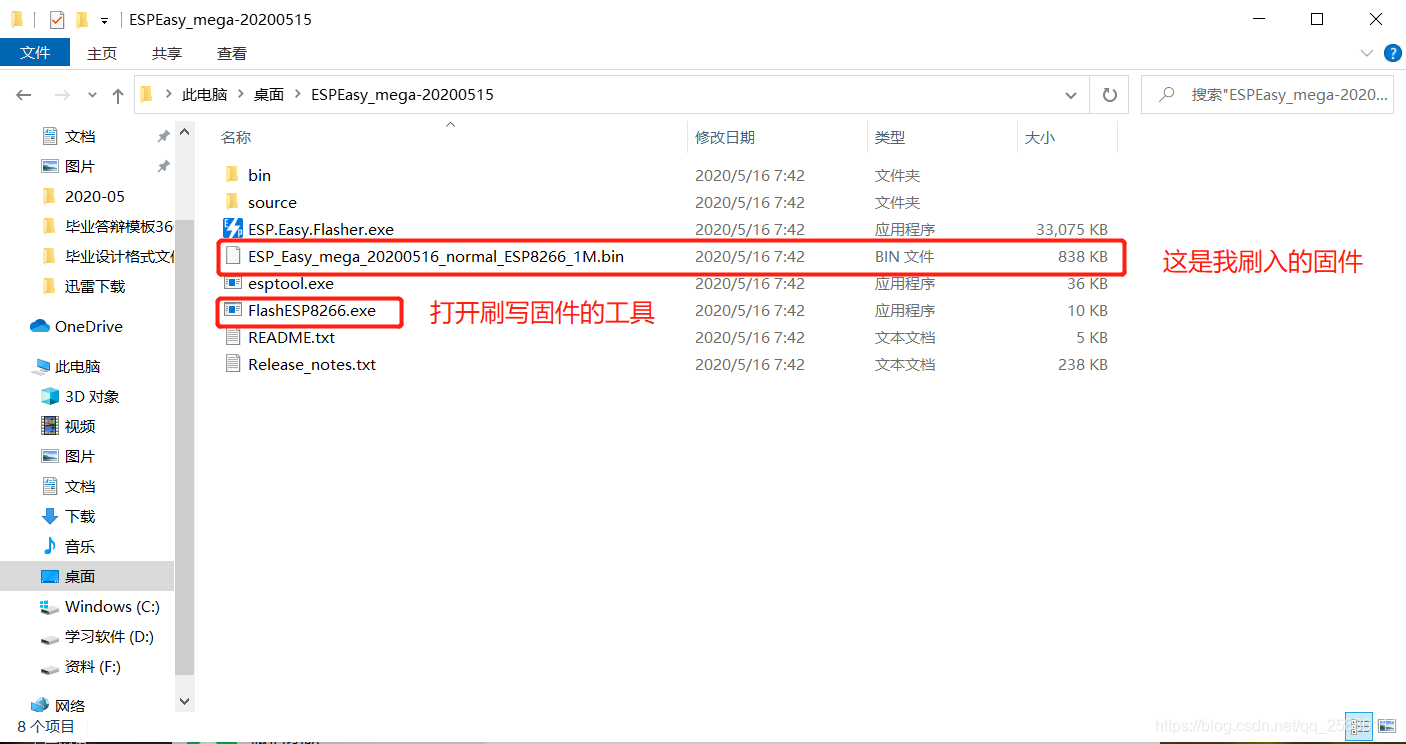Select 迅雷下载 folder in navigation pane
This screenshot has height=744, width=1406.
pos(95,286)
